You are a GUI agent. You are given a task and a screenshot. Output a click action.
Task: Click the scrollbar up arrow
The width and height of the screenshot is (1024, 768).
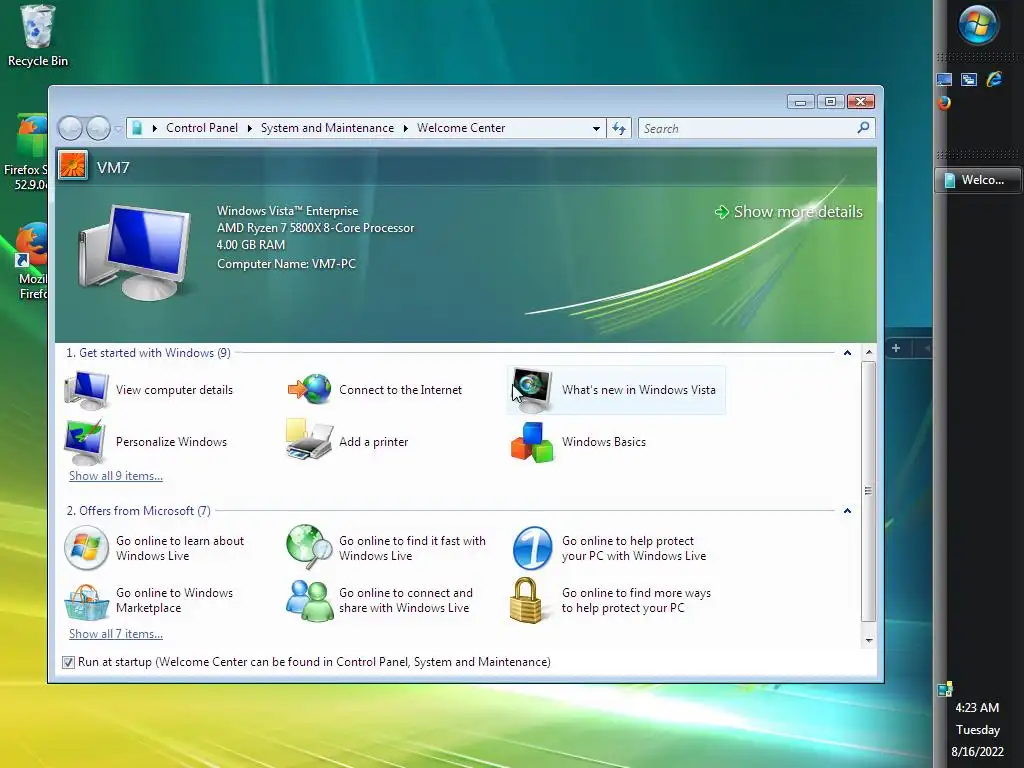(x=869, y=352)
